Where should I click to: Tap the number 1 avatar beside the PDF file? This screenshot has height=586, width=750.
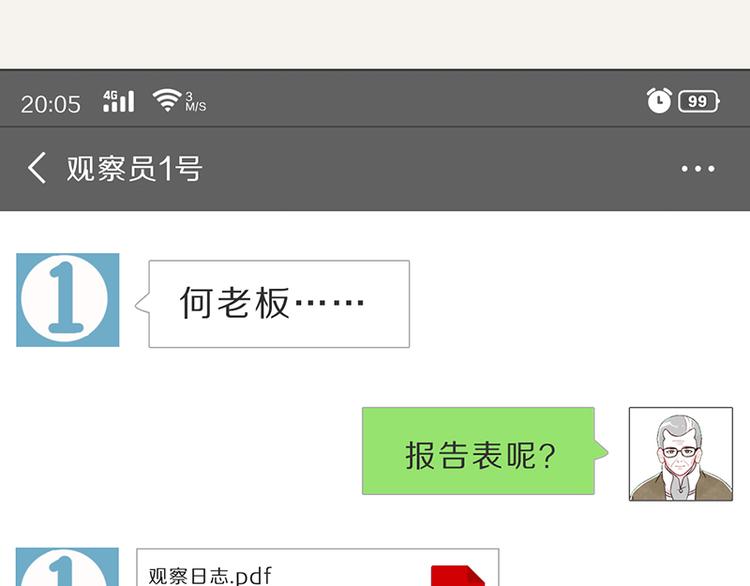click(67, 567)
